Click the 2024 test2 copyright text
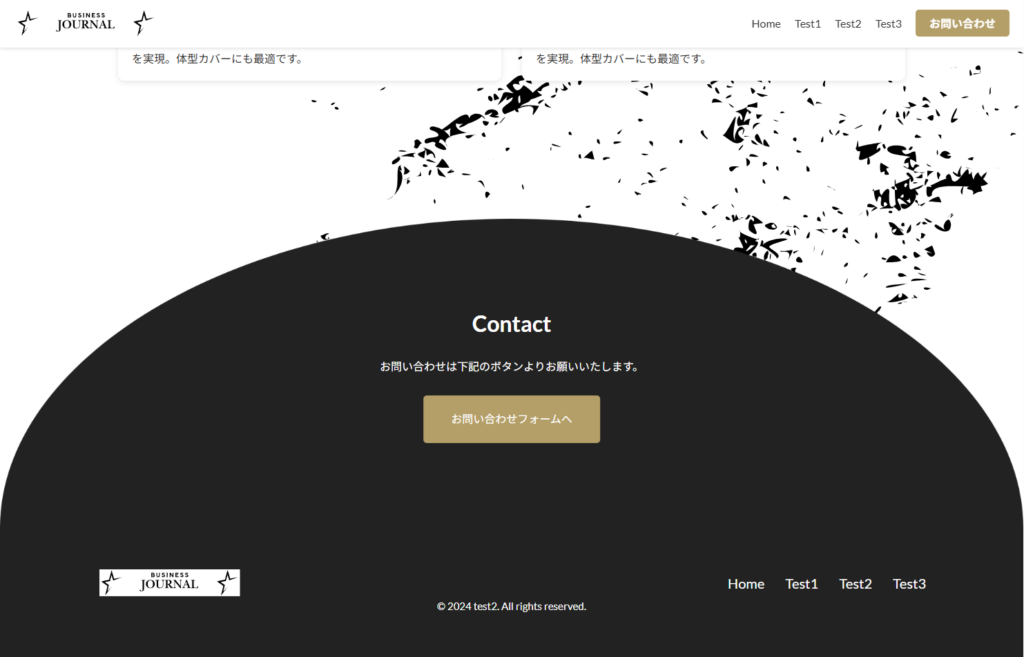Image resolution: width=1024 pixels, height=657 pixels. click(x=511, y=606)
